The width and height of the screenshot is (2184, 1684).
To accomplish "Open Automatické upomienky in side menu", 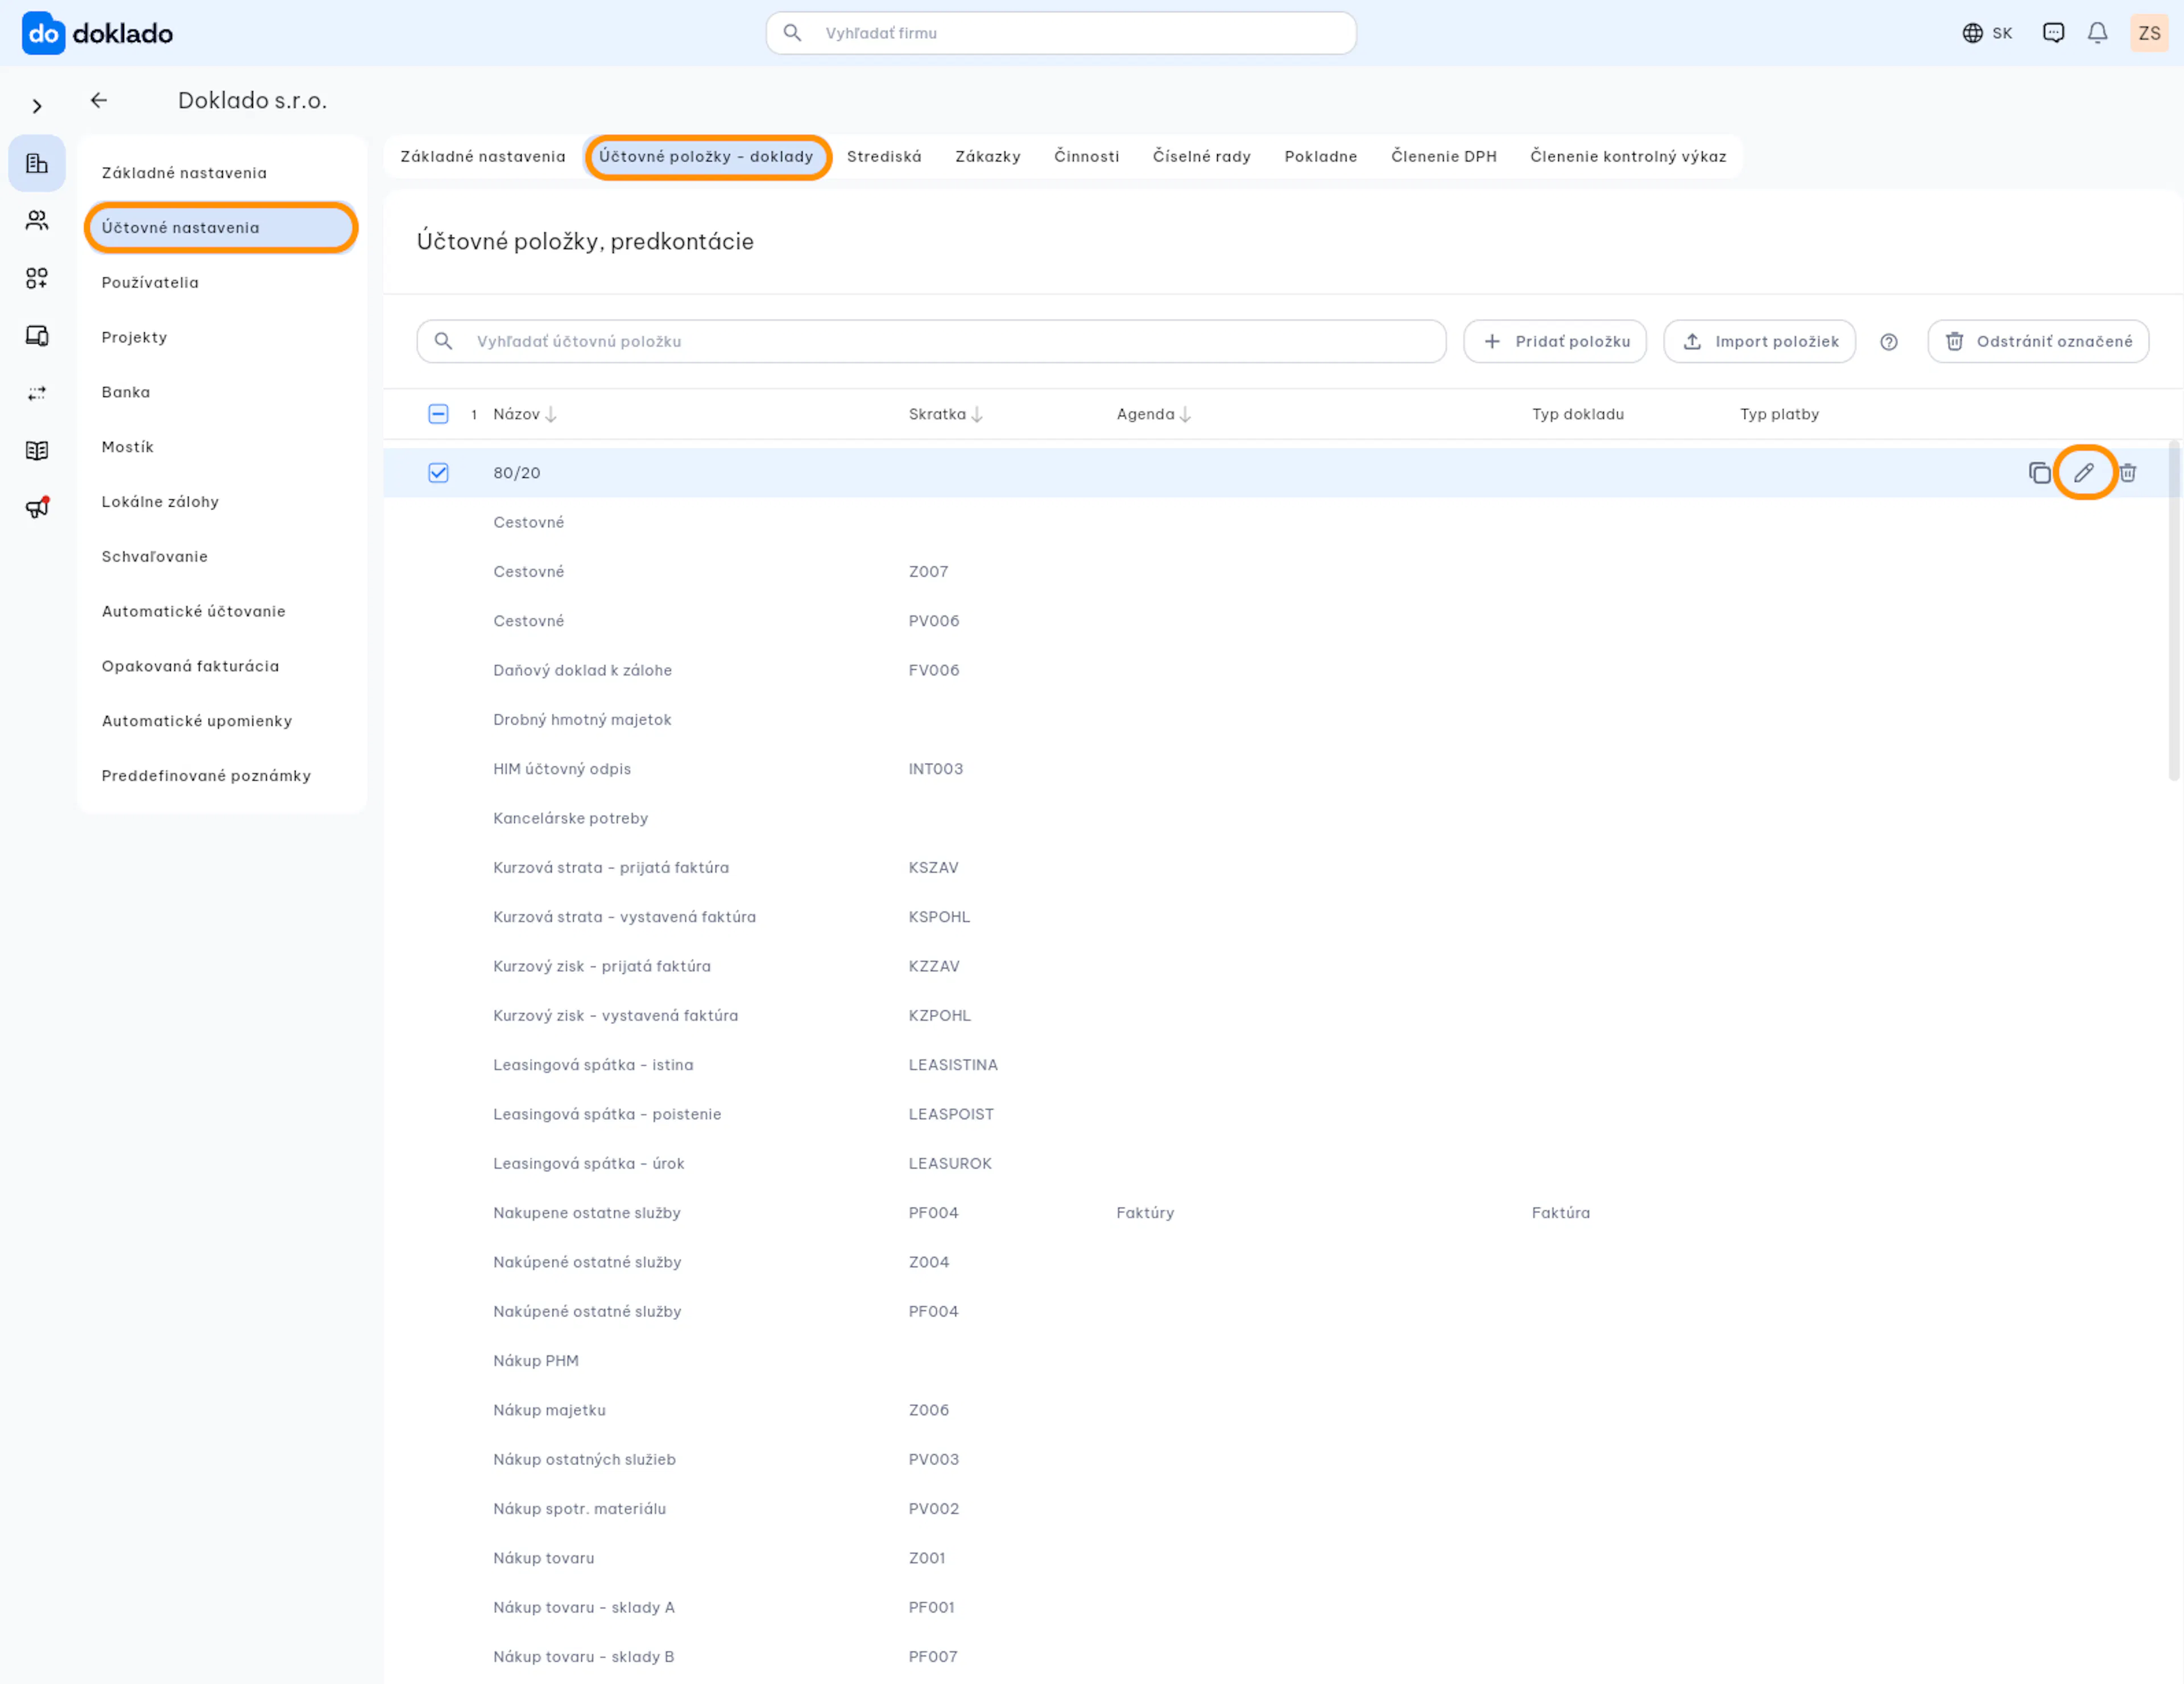I will (221, 721).
